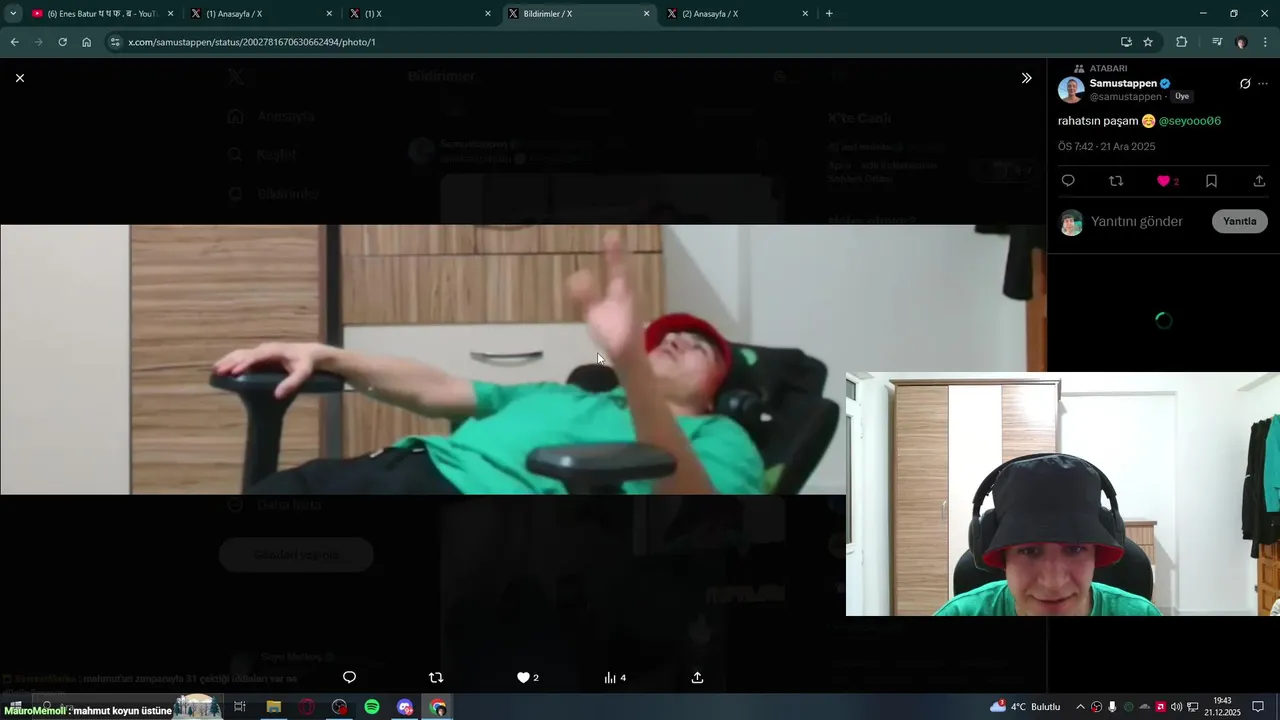Open the Chrome three-dot menu
Image resolution: width=1280 pixels, height=720 pixels.
(1266, 42)
